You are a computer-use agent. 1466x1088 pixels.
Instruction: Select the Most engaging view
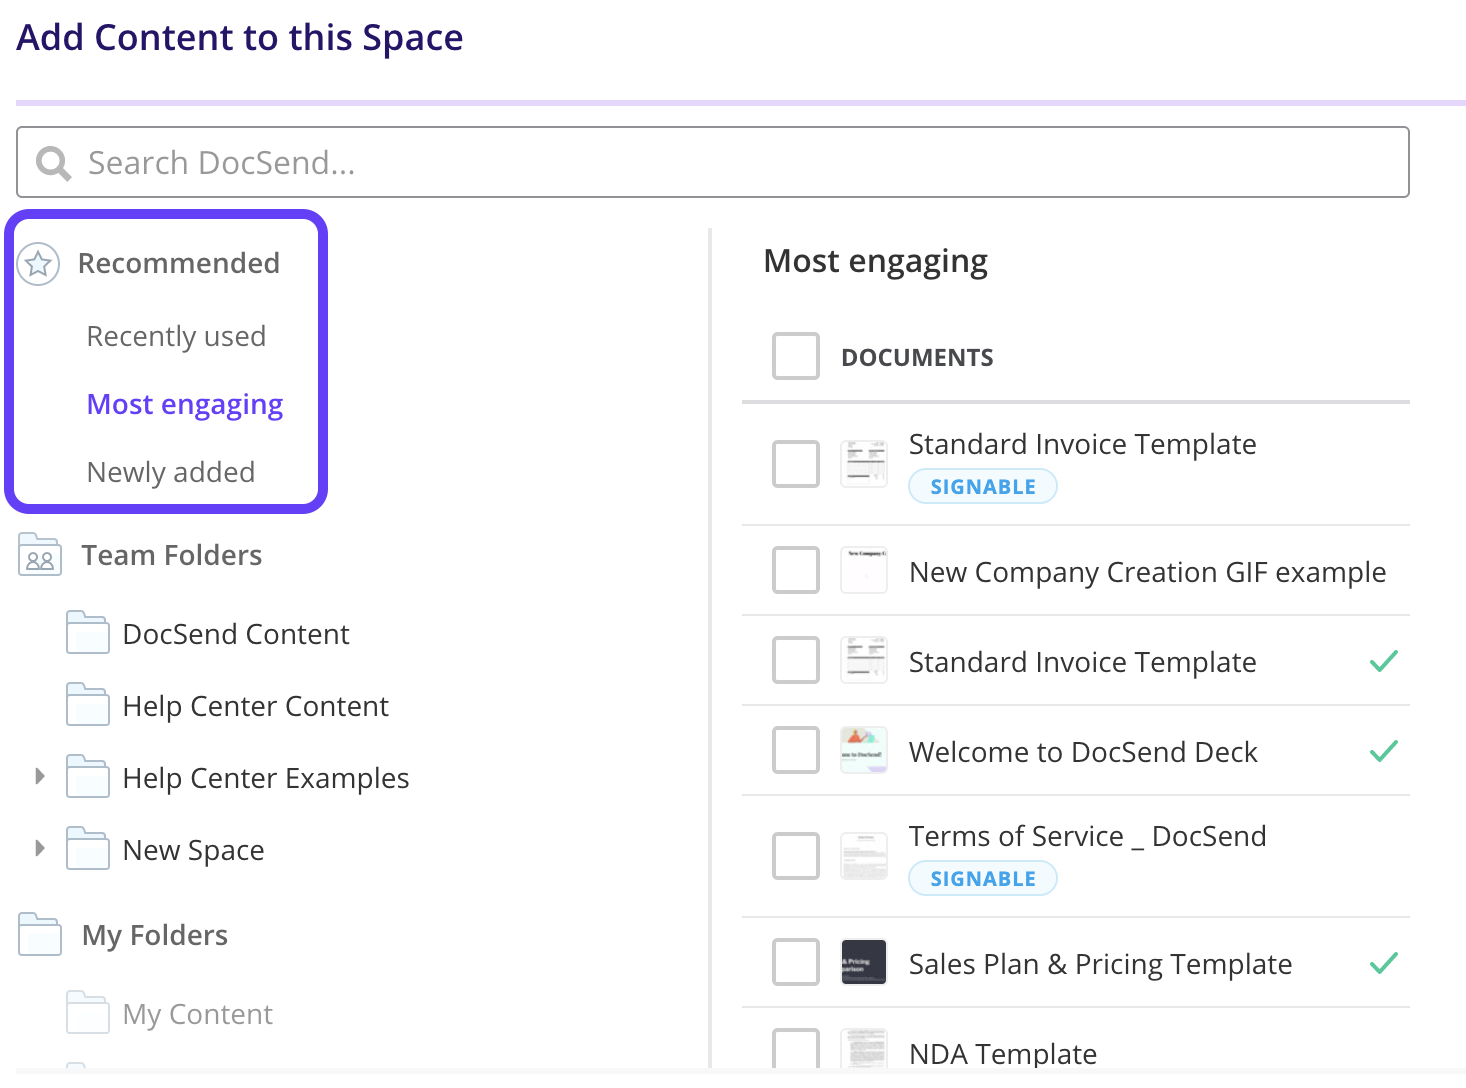184,404
